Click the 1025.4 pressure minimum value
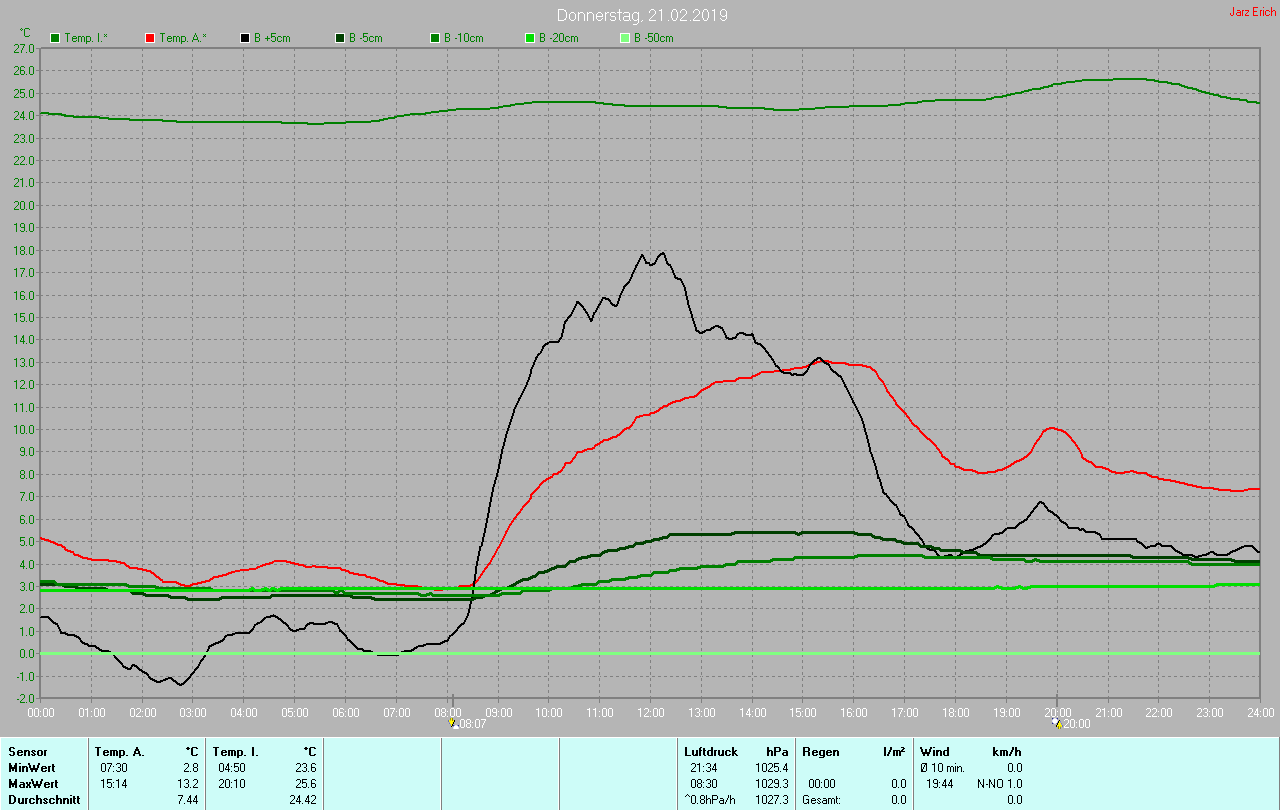This screenshot has height=810, width=1280. pyautogui.click(x=771, y=767)
